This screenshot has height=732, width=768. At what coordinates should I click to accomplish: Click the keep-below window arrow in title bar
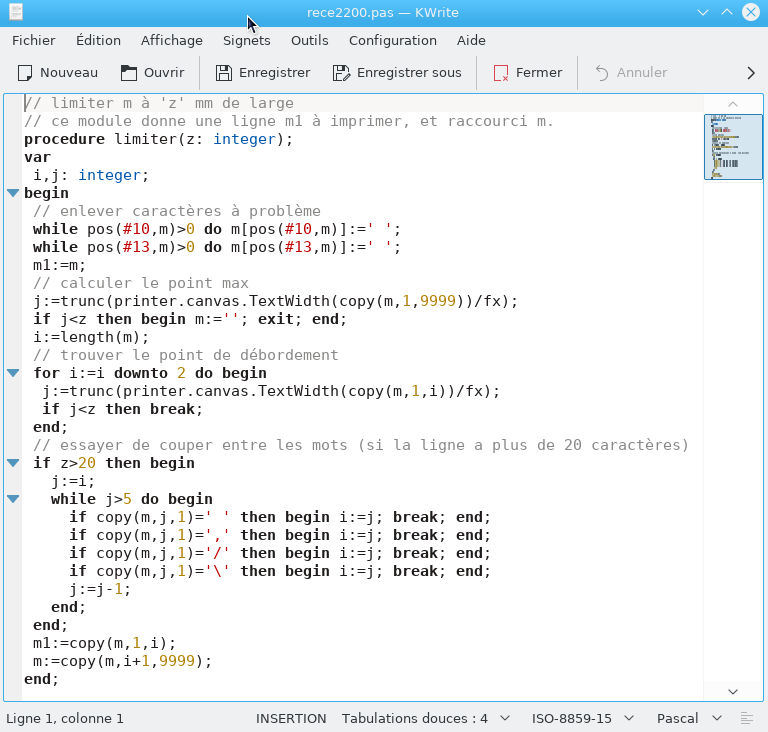point(703,12)
